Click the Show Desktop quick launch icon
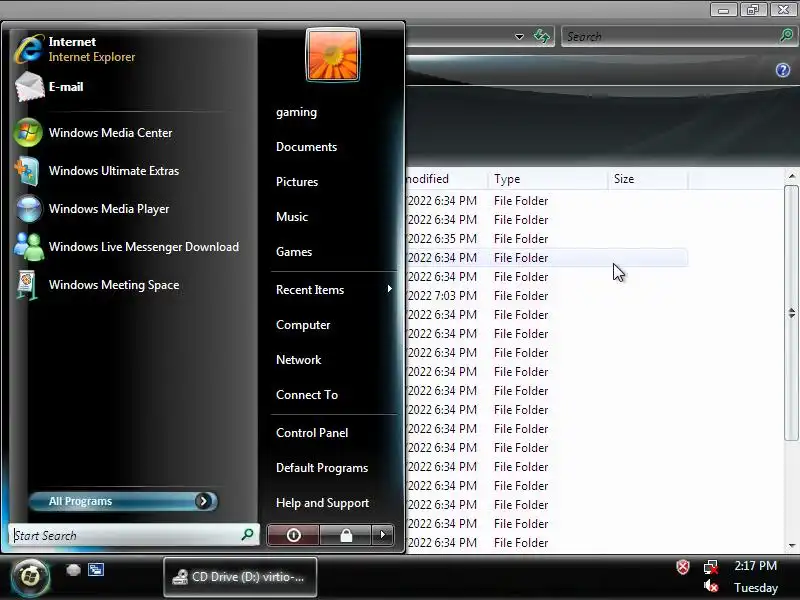Screen dimensions: 800x600 (x=73, y=570)
